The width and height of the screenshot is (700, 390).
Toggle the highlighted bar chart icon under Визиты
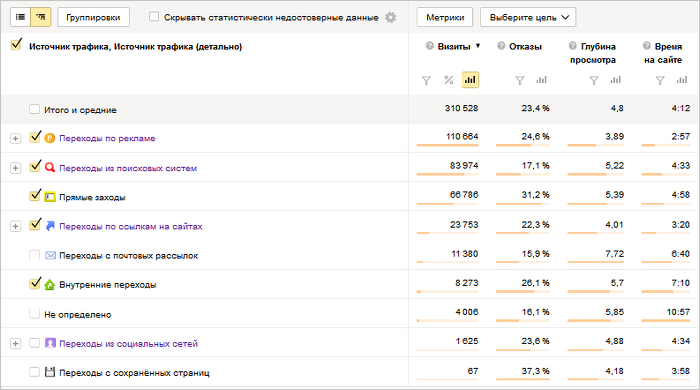(470, 80)
